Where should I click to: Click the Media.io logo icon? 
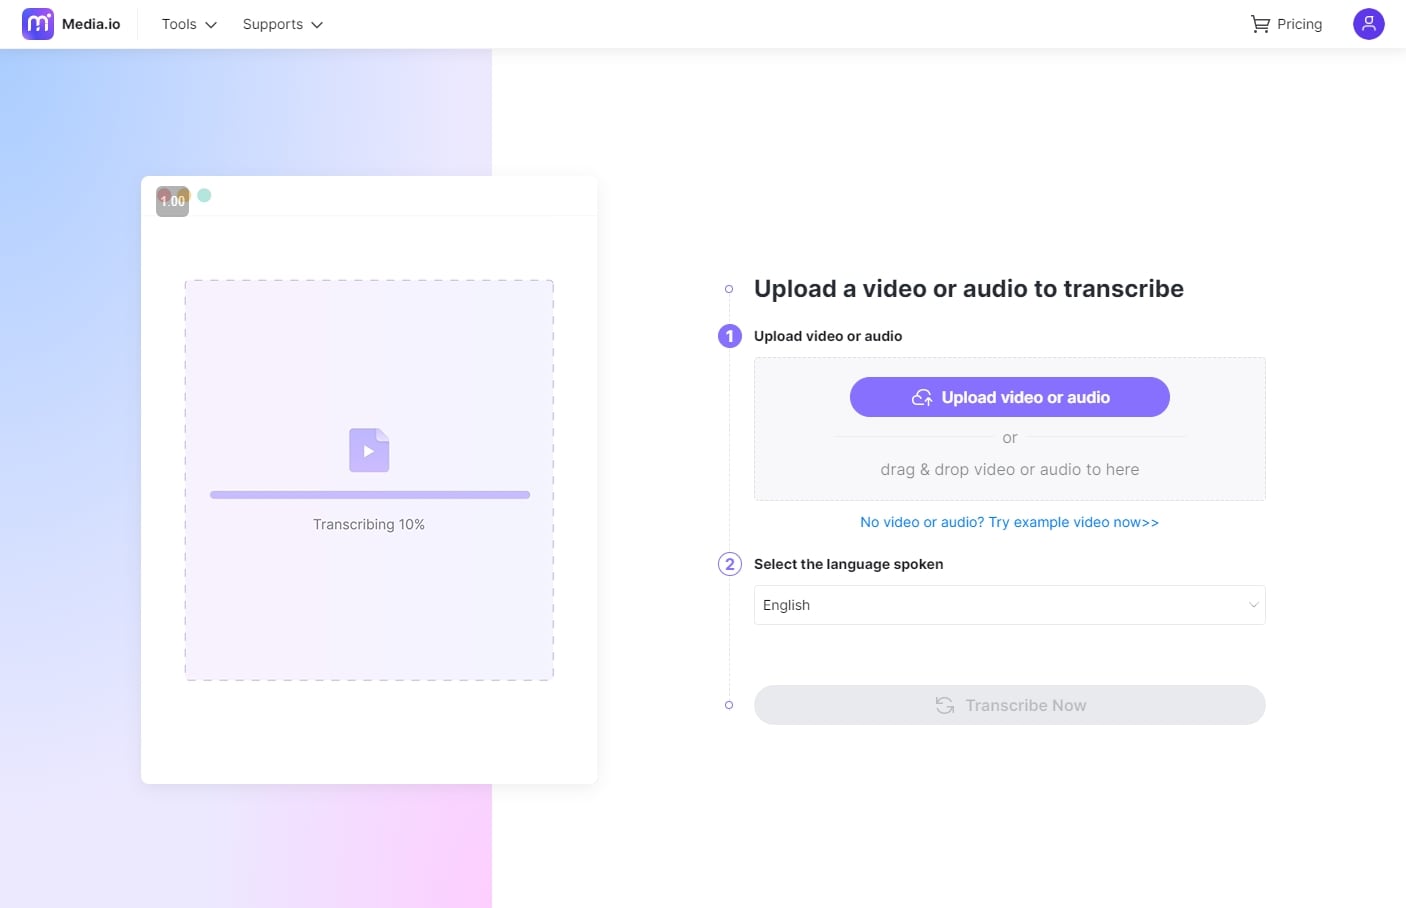[38, 23]
